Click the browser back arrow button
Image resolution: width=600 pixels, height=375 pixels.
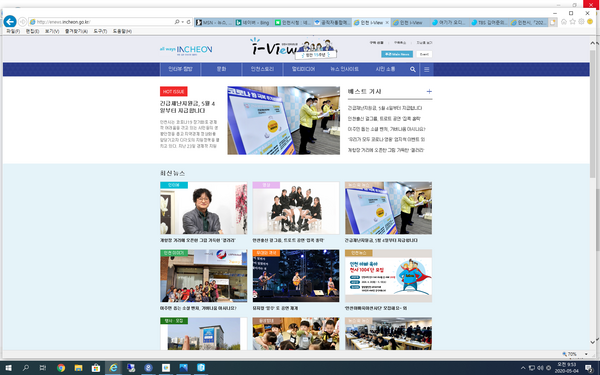click(10, 21)
